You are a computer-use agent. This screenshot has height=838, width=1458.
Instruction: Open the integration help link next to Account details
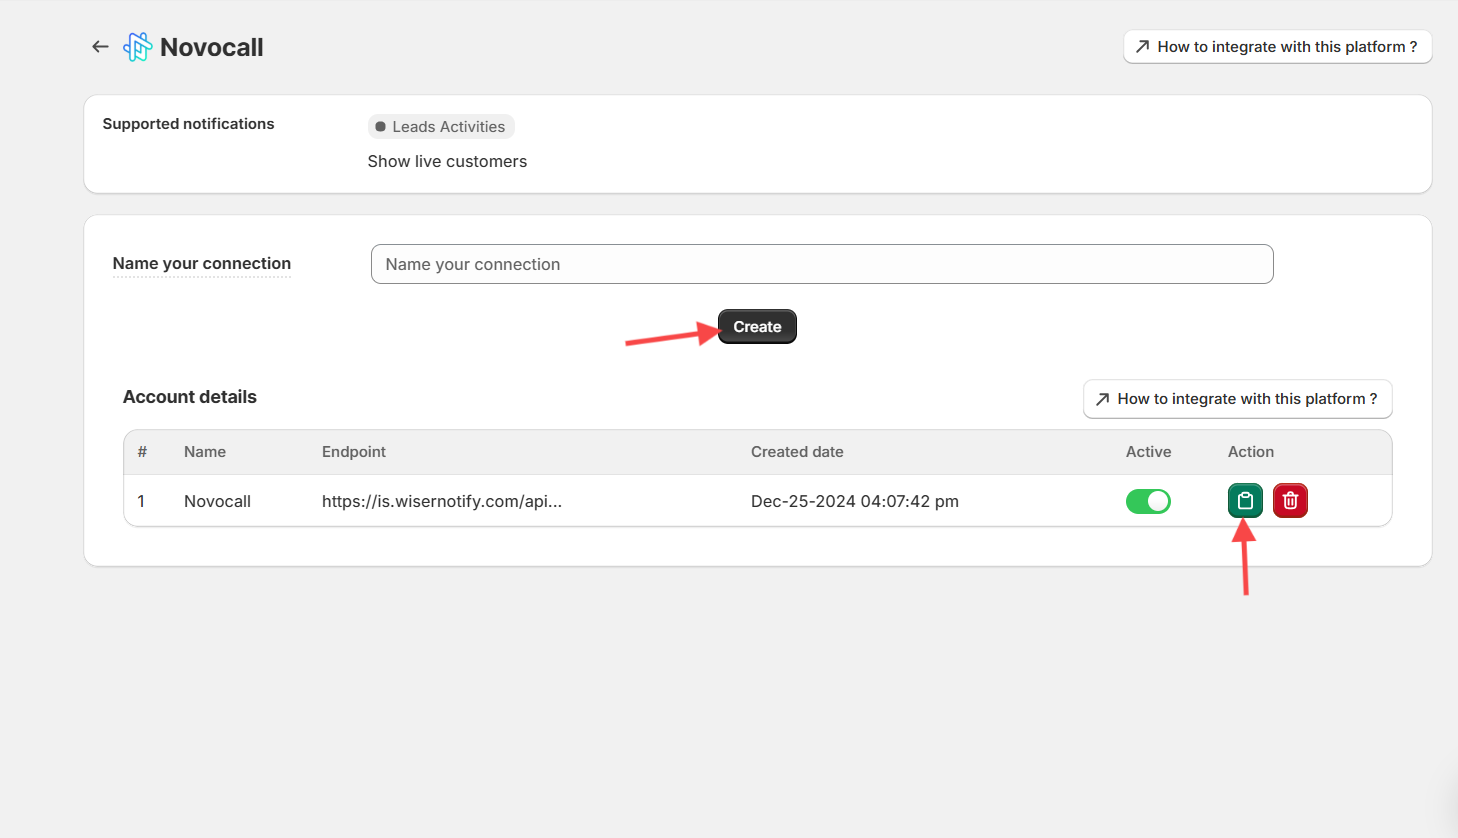[1237, 399]
